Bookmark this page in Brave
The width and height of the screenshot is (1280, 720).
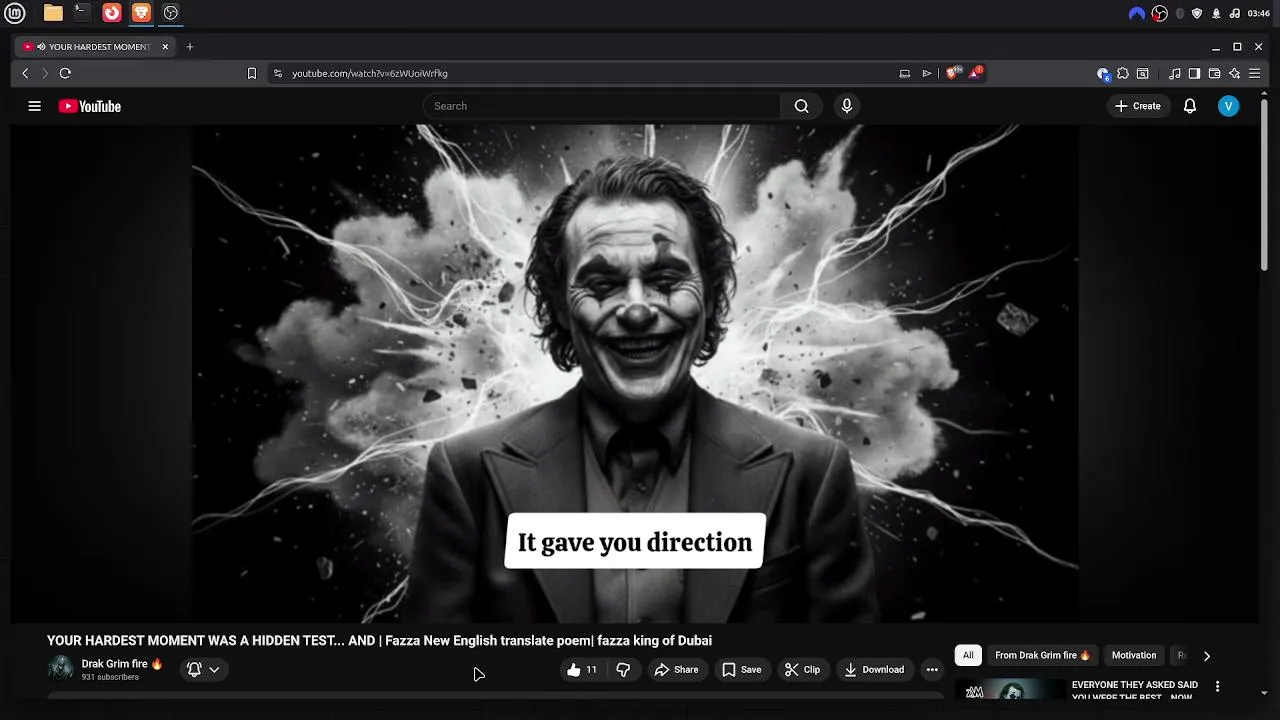(252, 73)
